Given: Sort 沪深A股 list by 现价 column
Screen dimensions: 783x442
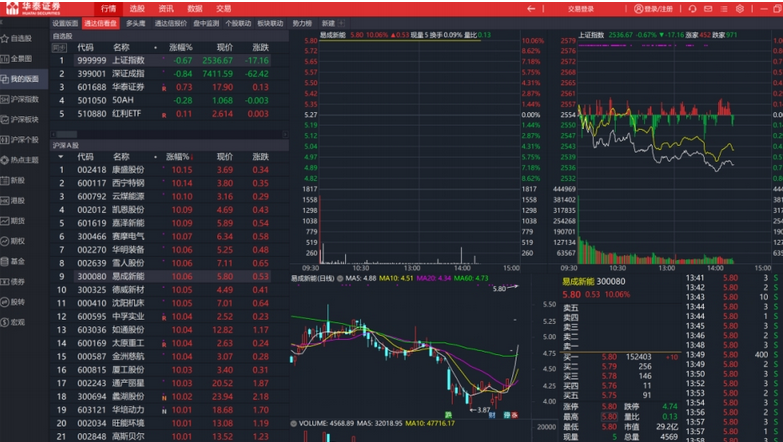Looking at the screenshot, I should tap(225, 157).
